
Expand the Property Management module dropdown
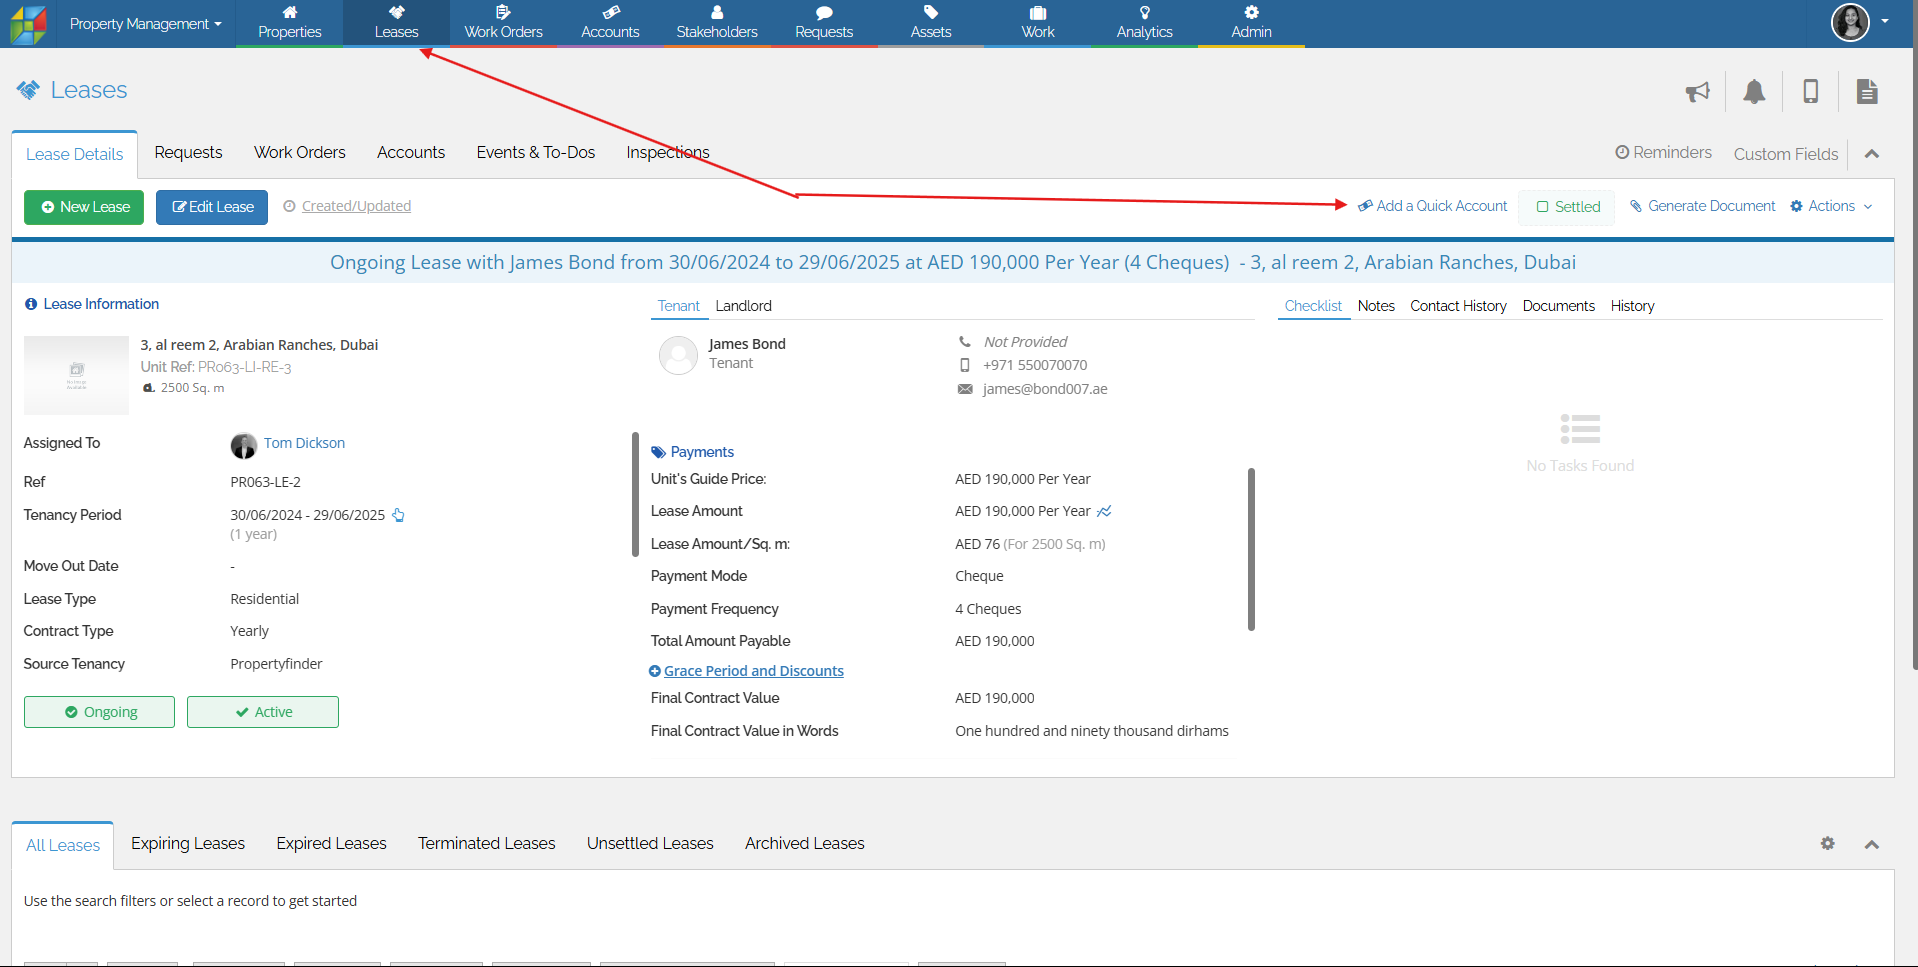tap(145, 24)
